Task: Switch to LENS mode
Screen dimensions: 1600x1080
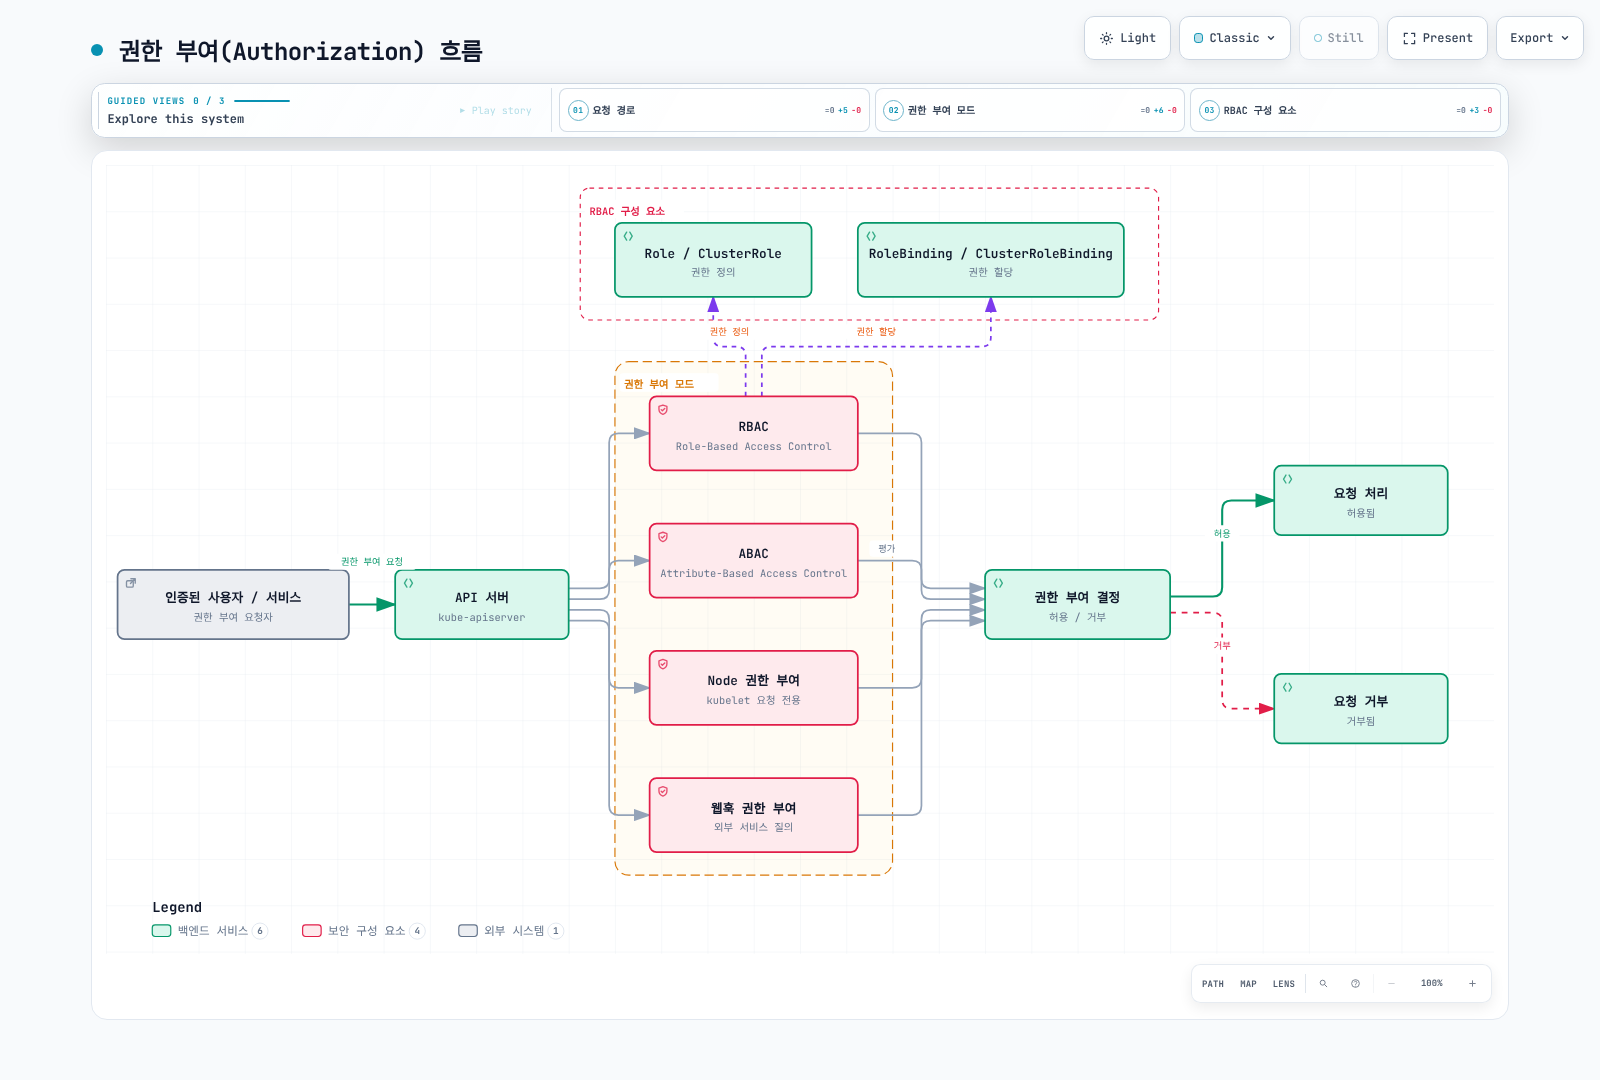Action: [x=1284, y=984]
